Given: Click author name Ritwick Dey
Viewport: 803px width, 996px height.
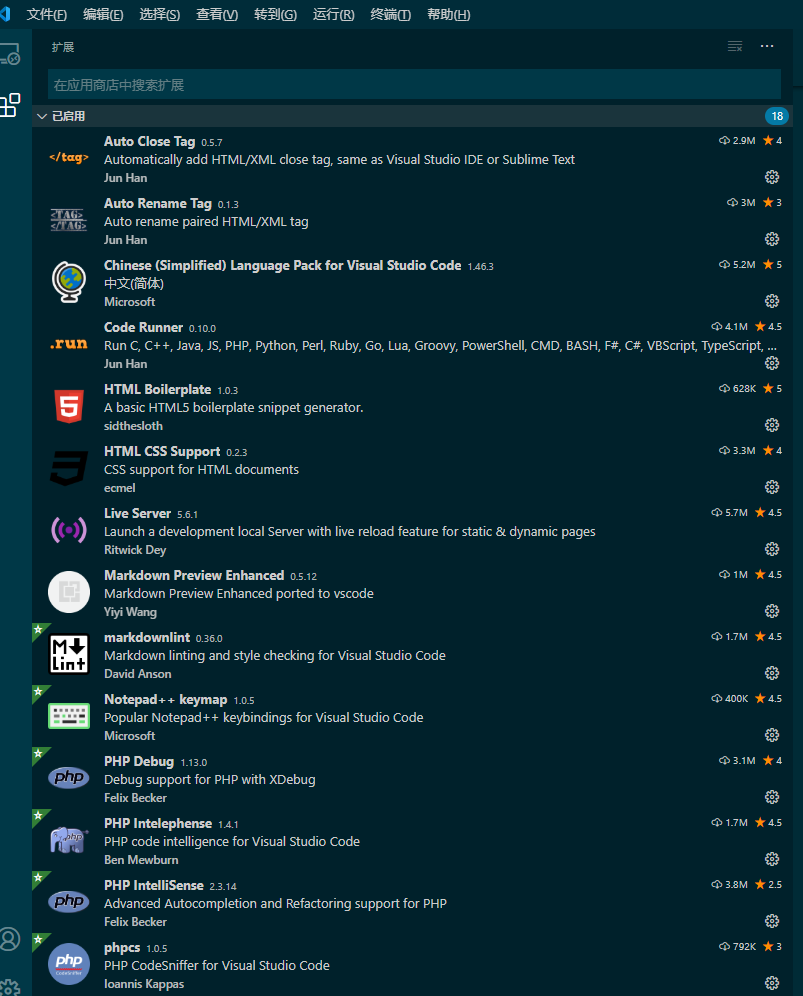Looking at the screenshot, I should 135,550.
